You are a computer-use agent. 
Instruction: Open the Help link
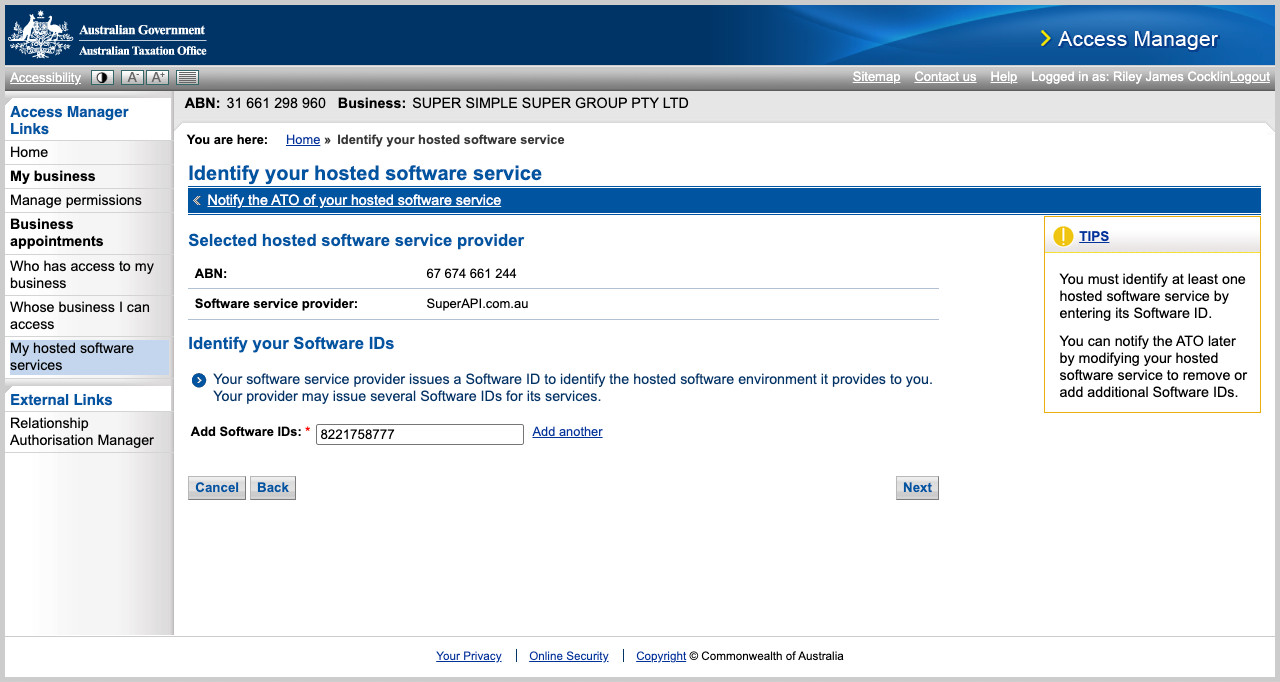pos(1003,77)
